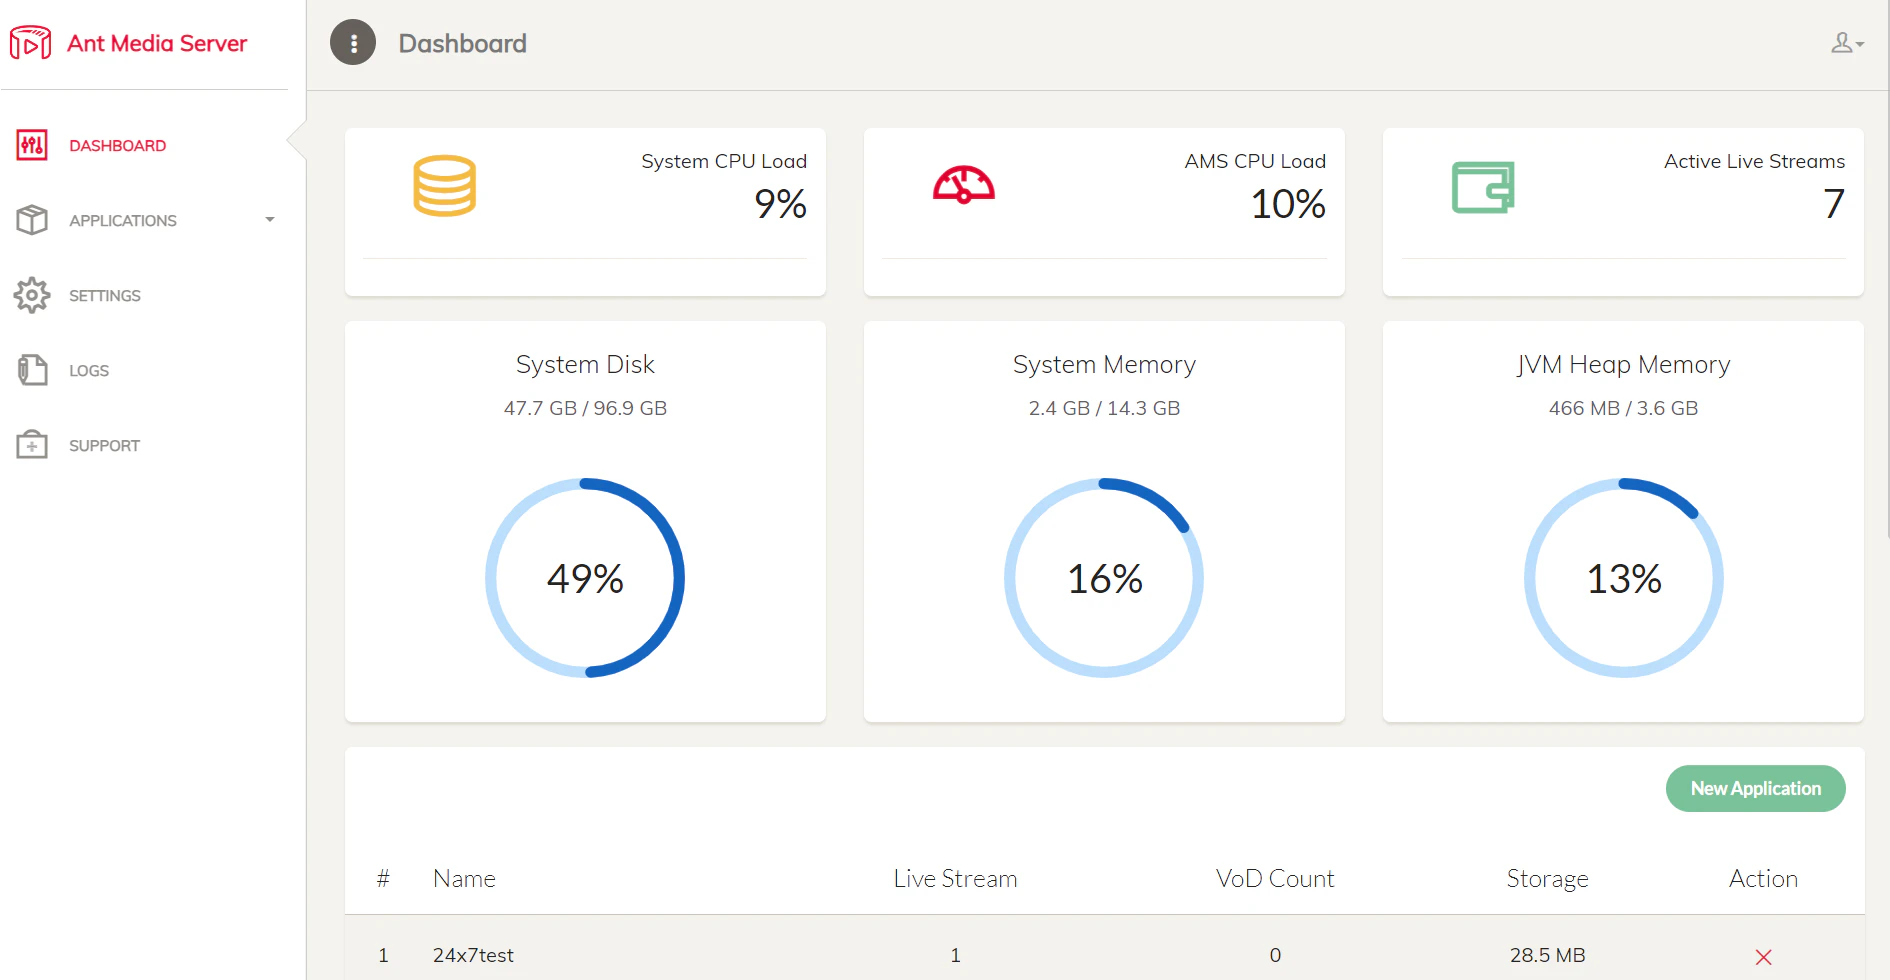
Task: Open the Dashboard options menu
Action: [352, 42]
